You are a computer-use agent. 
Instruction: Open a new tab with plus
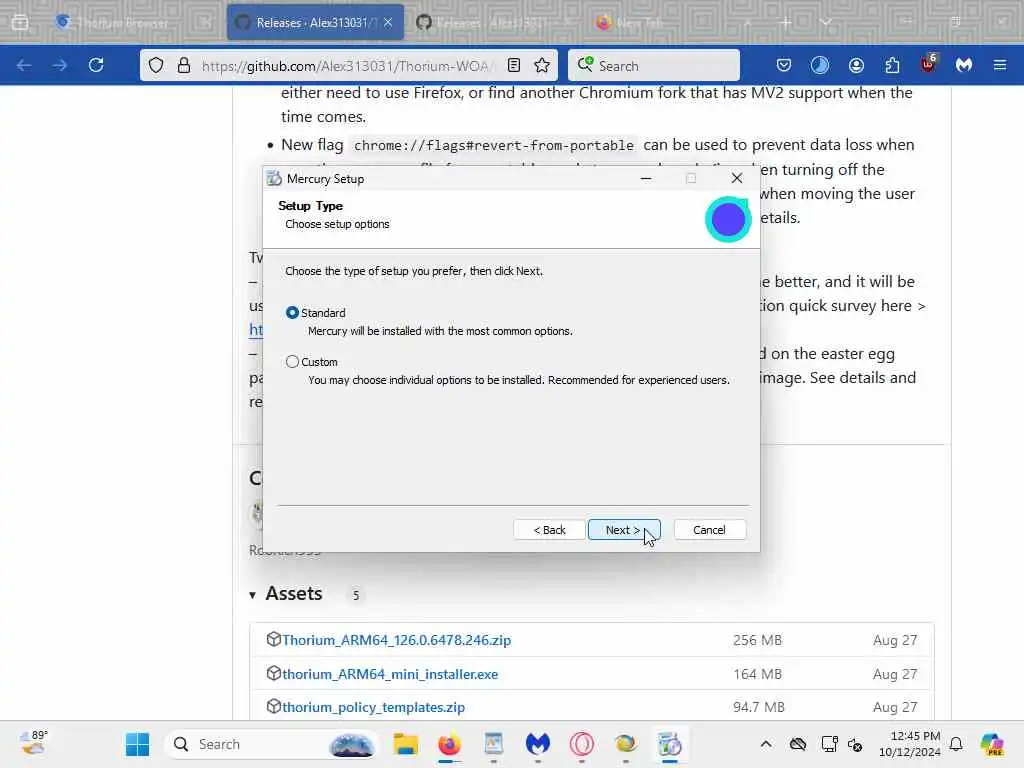point(785,22)
